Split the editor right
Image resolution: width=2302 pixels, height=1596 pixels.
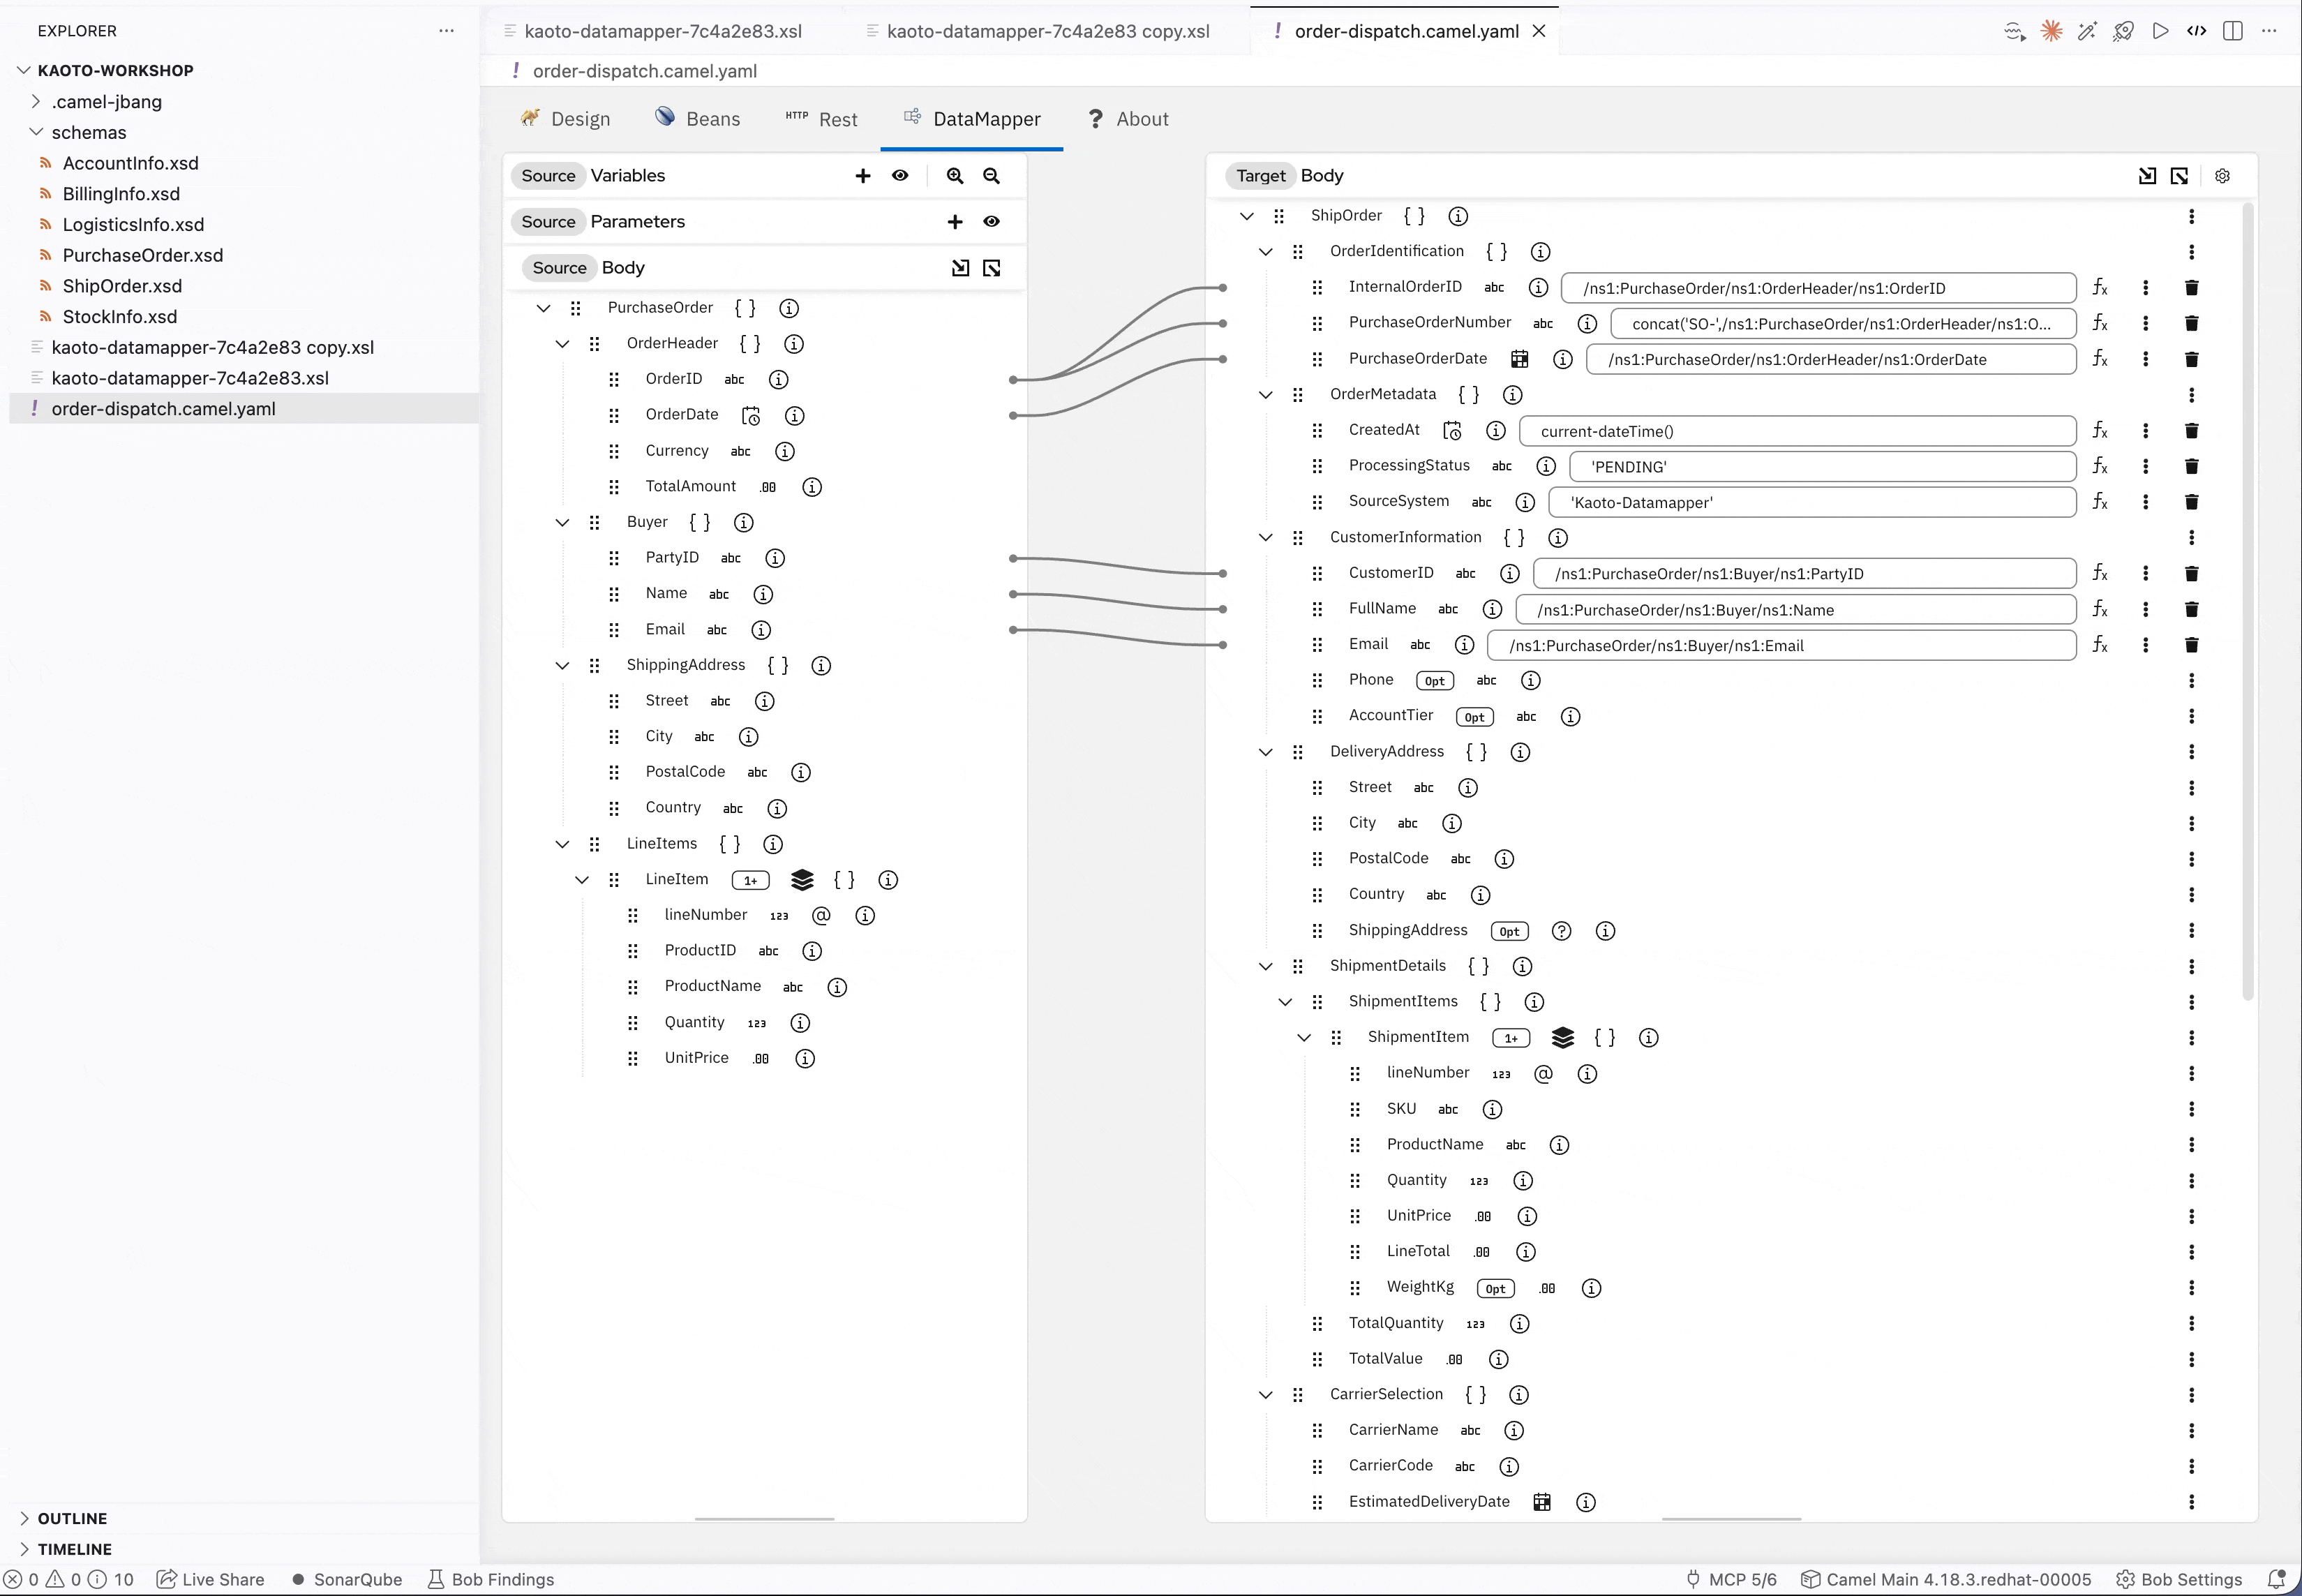coord(2233,31)
